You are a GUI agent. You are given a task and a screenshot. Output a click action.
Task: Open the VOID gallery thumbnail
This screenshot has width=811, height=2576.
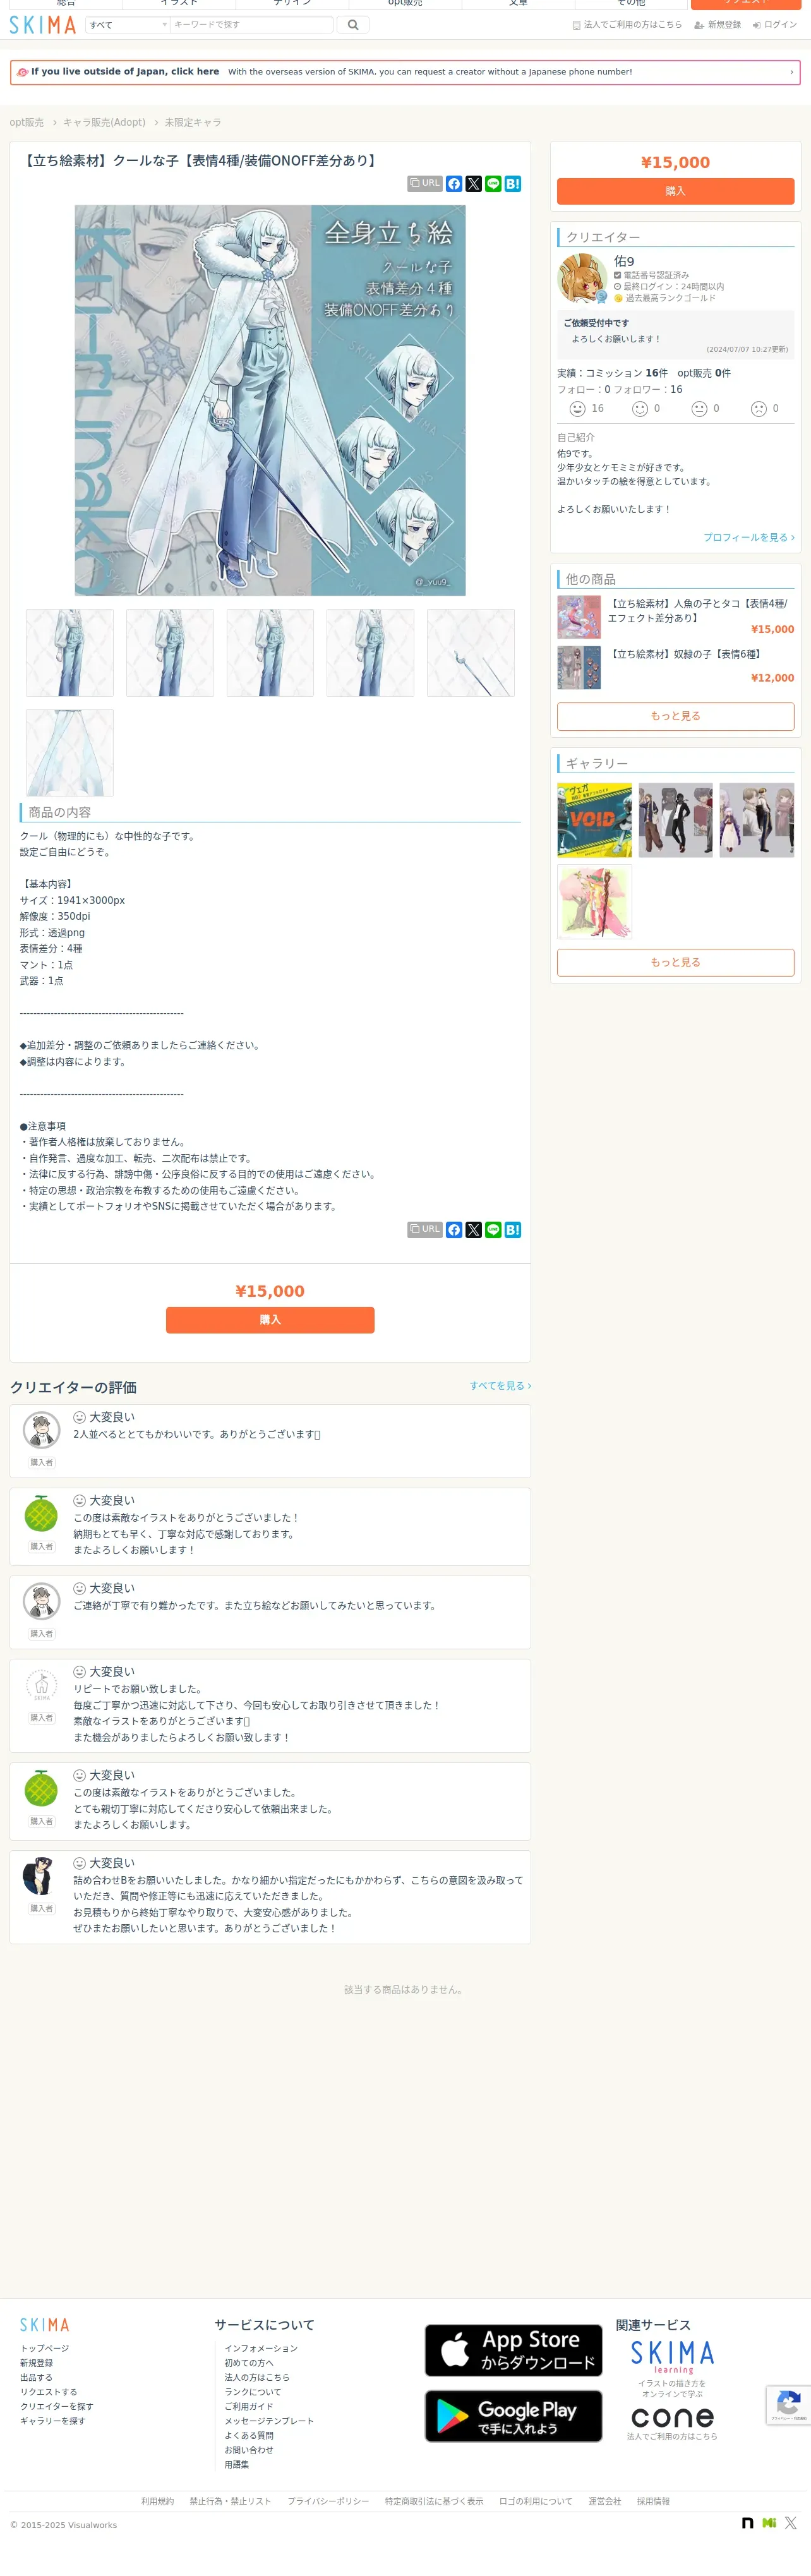(595, 820)
